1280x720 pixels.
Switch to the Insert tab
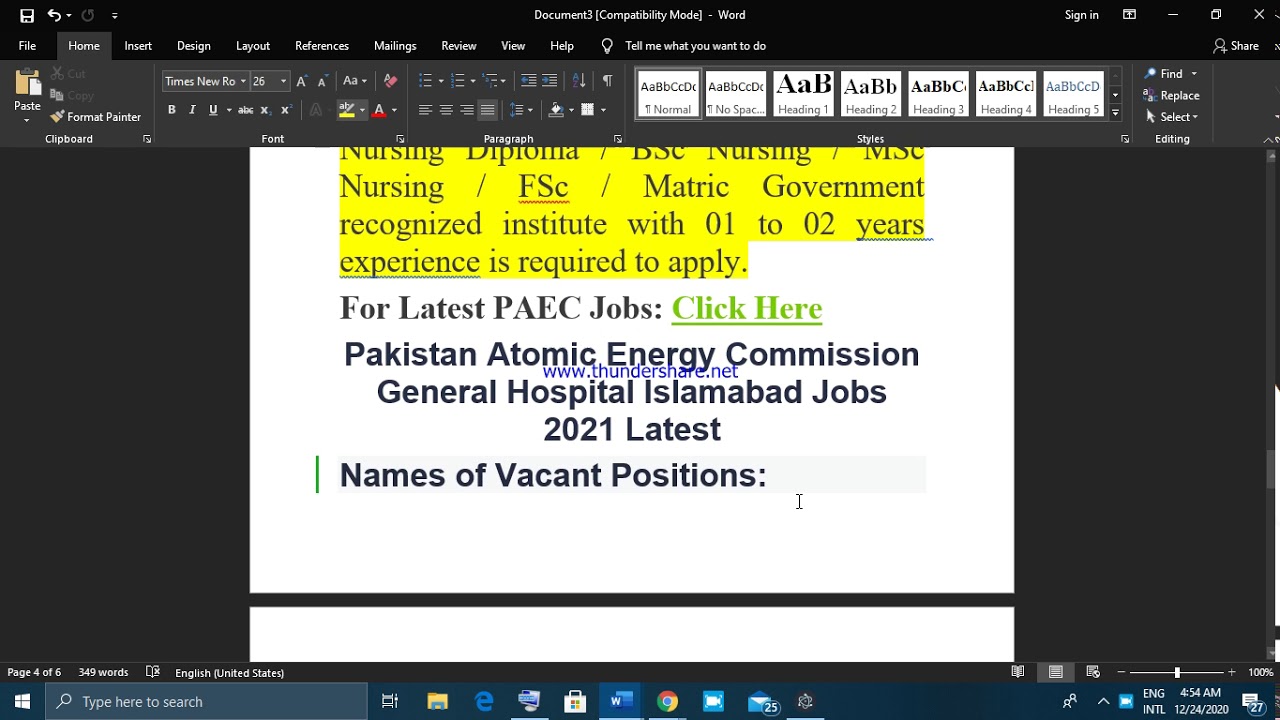click(x=138, y=46)
